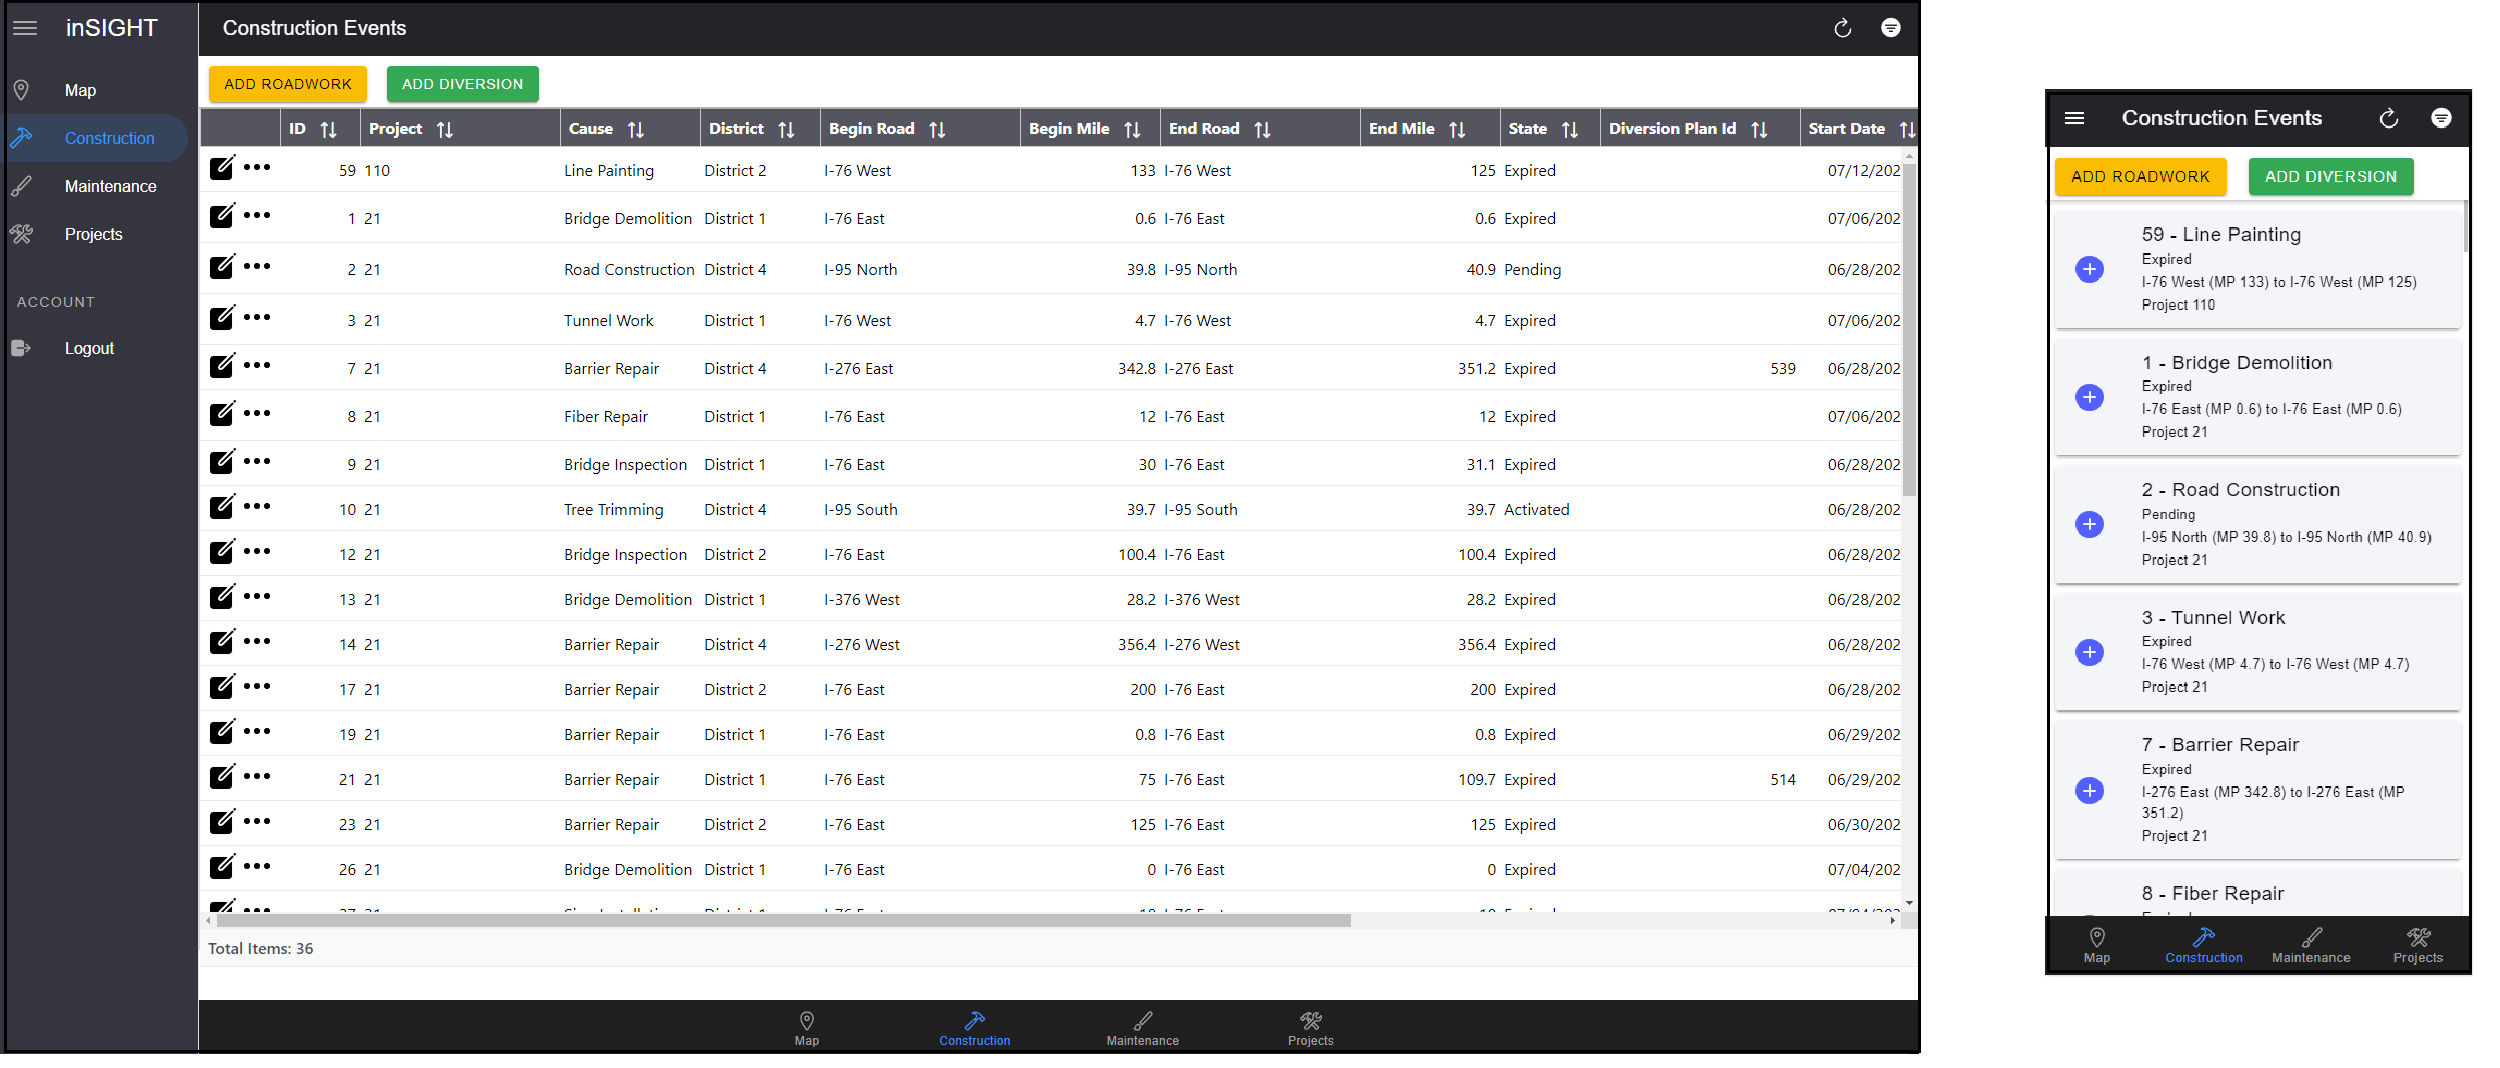The height and width of the screenshot is (1068, 2500).
Task: Open Projects tab in mobile bottom bar
Action: [x=2417, y=945]
